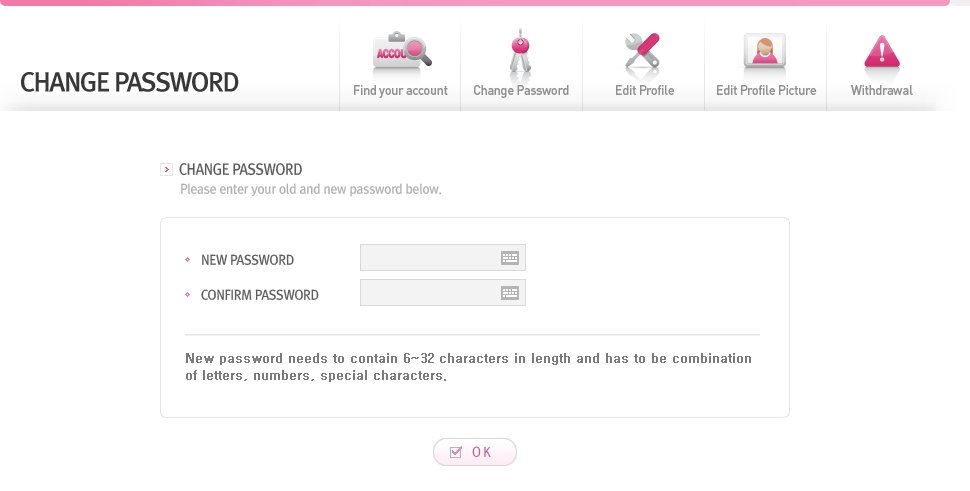Screen dimensions: 970x491
Task: Click the "NEW PASSWORD" field label
Action: [x=247, y=260]
